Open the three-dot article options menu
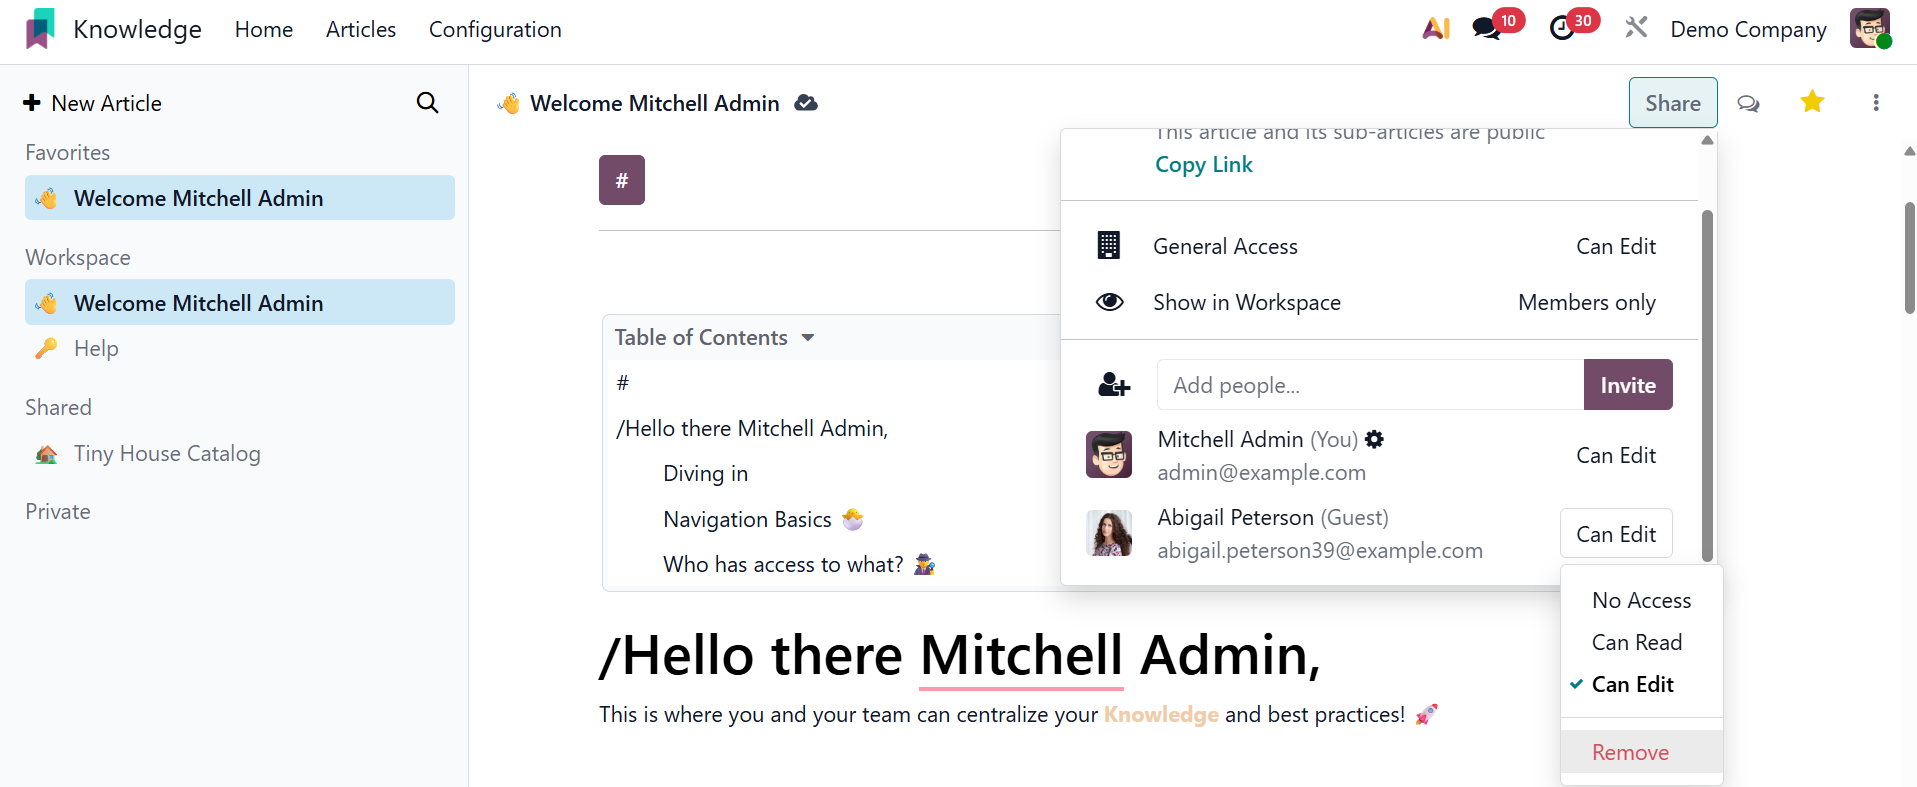This screenshot has width=1917, height=787. (x=1875, y=103)
